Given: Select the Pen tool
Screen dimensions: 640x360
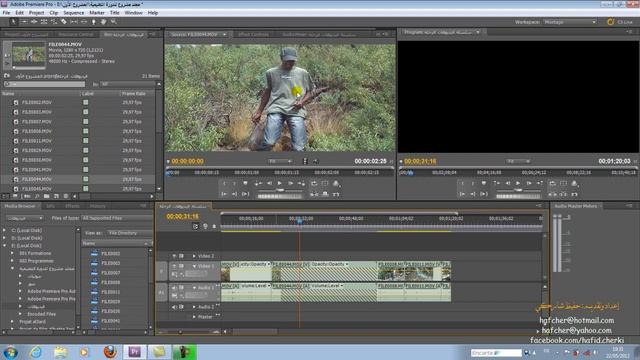Looking at the screenshot, I should click(x=93, y=22).
